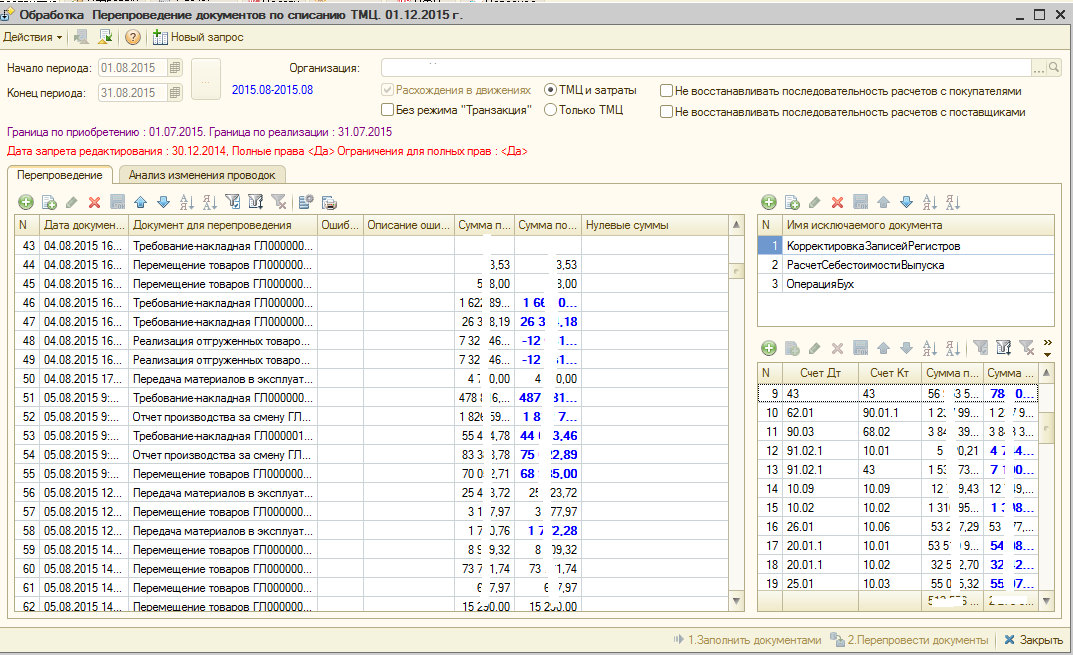This screenshot has height=655, width=1073.
Task: Delete row with red X in left toolbar
Action: pyautogui.click(x=95, y=202)
